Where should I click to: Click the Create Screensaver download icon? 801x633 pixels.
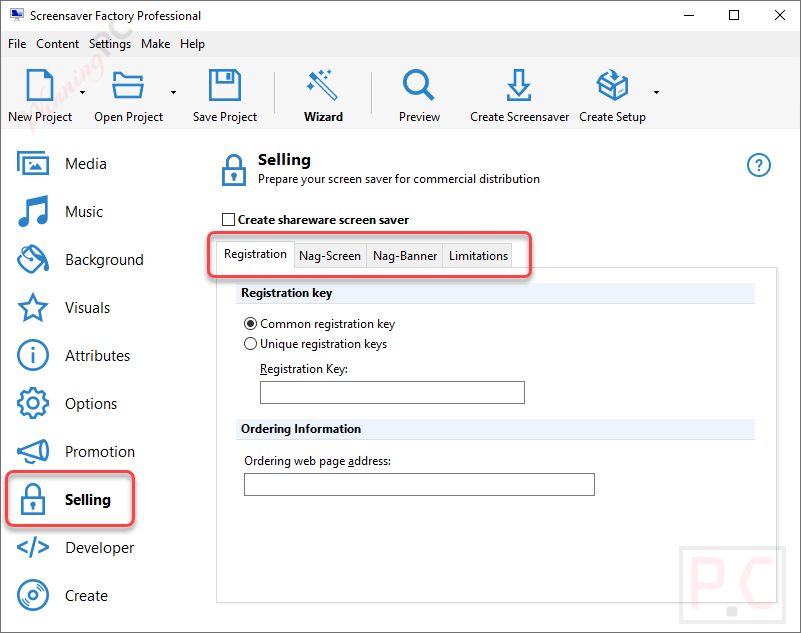[x=519, y=85]
